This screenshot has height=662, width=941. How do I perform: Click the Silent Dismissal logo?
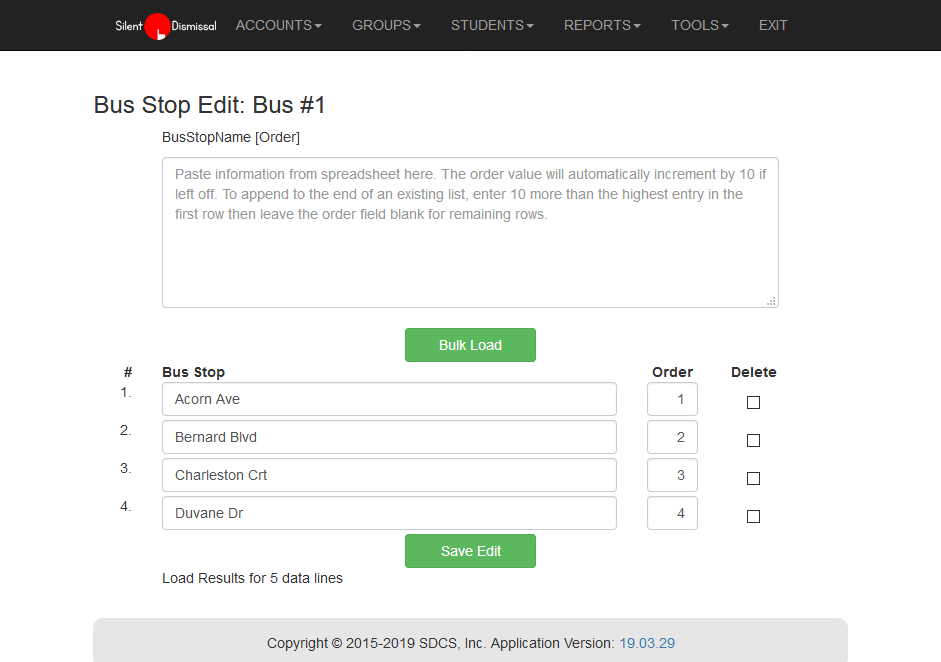point(165,26)
